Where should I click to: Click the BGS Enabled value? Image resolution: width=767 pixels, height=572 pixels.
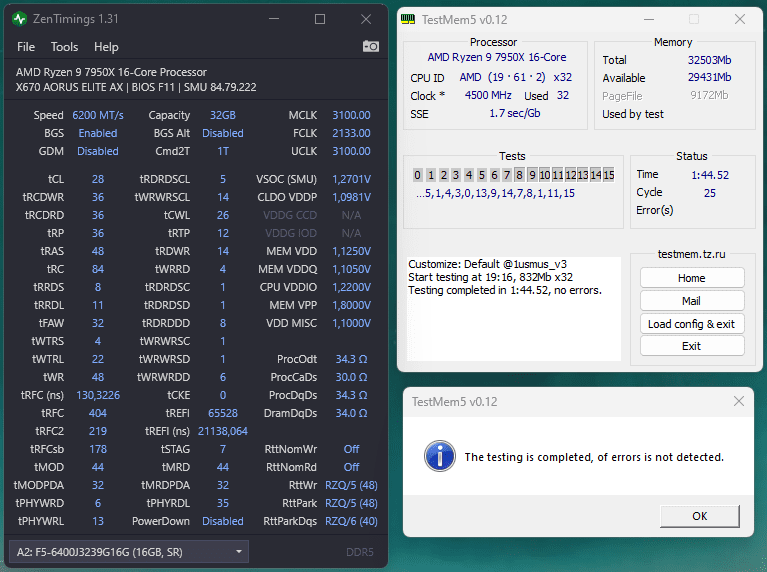coord(98,133)
